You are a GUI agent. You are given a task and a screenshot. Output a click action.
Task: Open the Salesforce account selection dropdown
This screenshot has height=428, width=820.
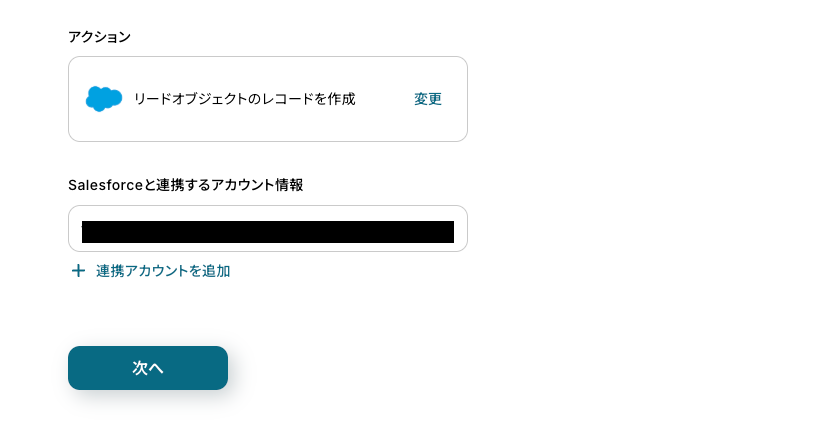coord(267,229)
